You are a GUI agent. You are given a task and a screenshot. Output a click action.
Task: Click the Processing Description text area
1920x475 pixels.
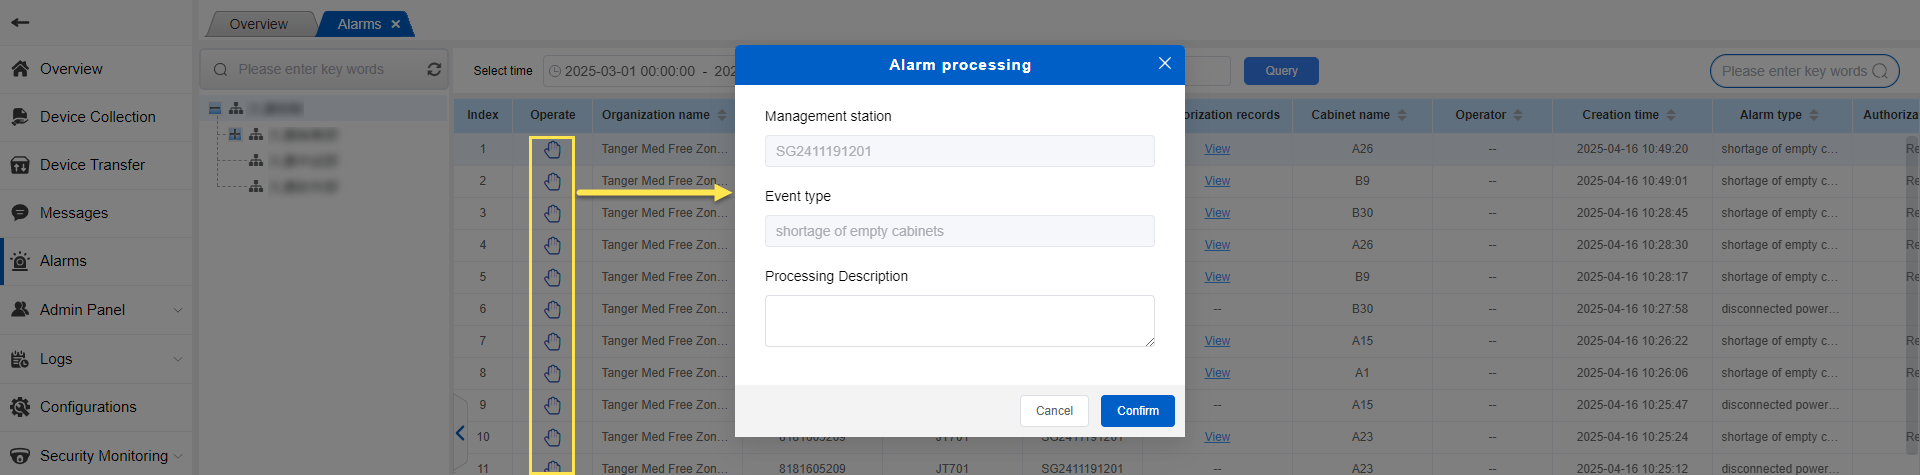click(959, 321)
